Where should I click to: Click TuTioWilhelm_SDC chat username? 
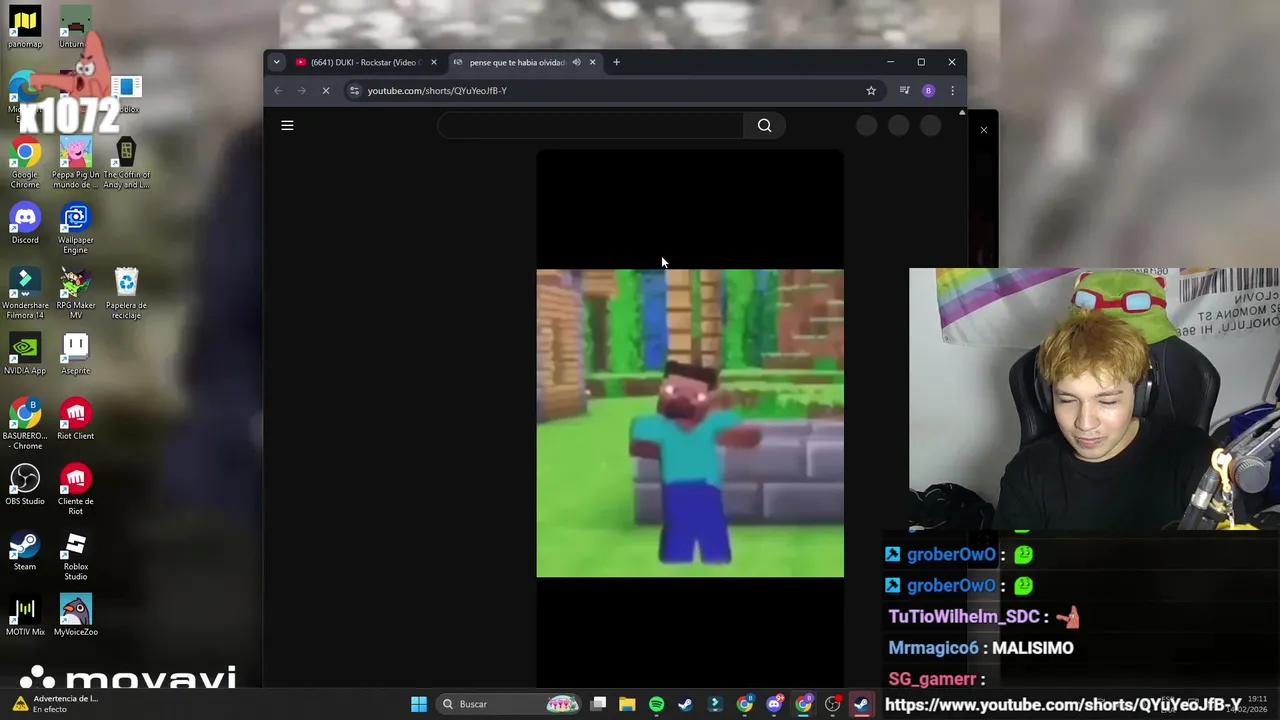[x=962, y=617]
